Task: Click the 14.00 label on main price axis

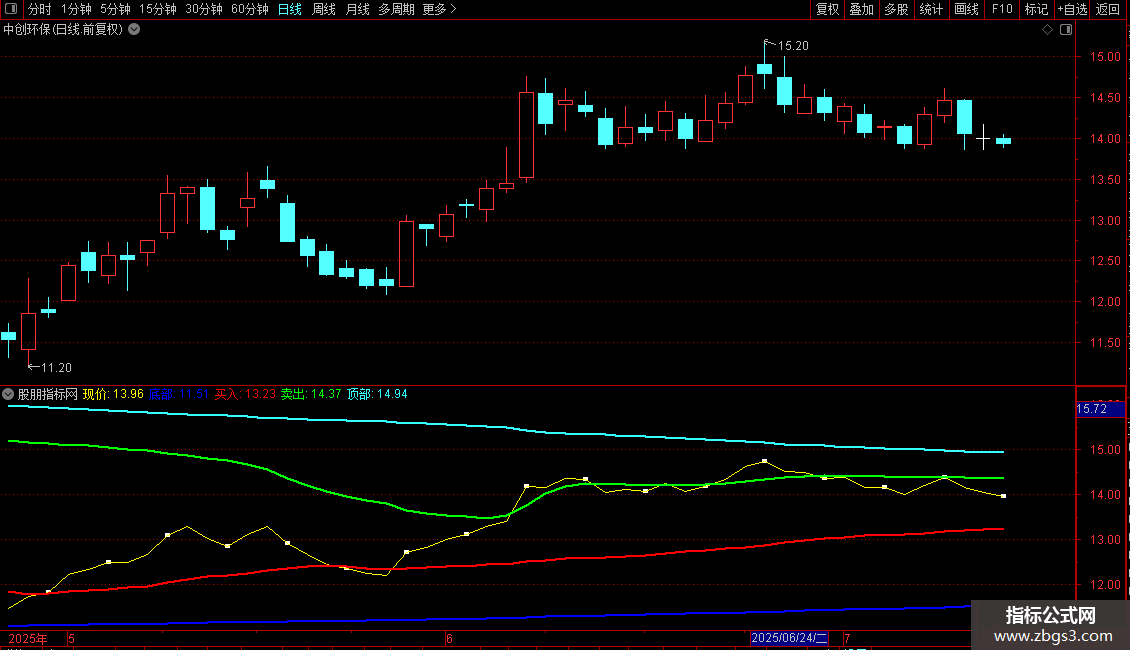Action: tap(1105, 139)
